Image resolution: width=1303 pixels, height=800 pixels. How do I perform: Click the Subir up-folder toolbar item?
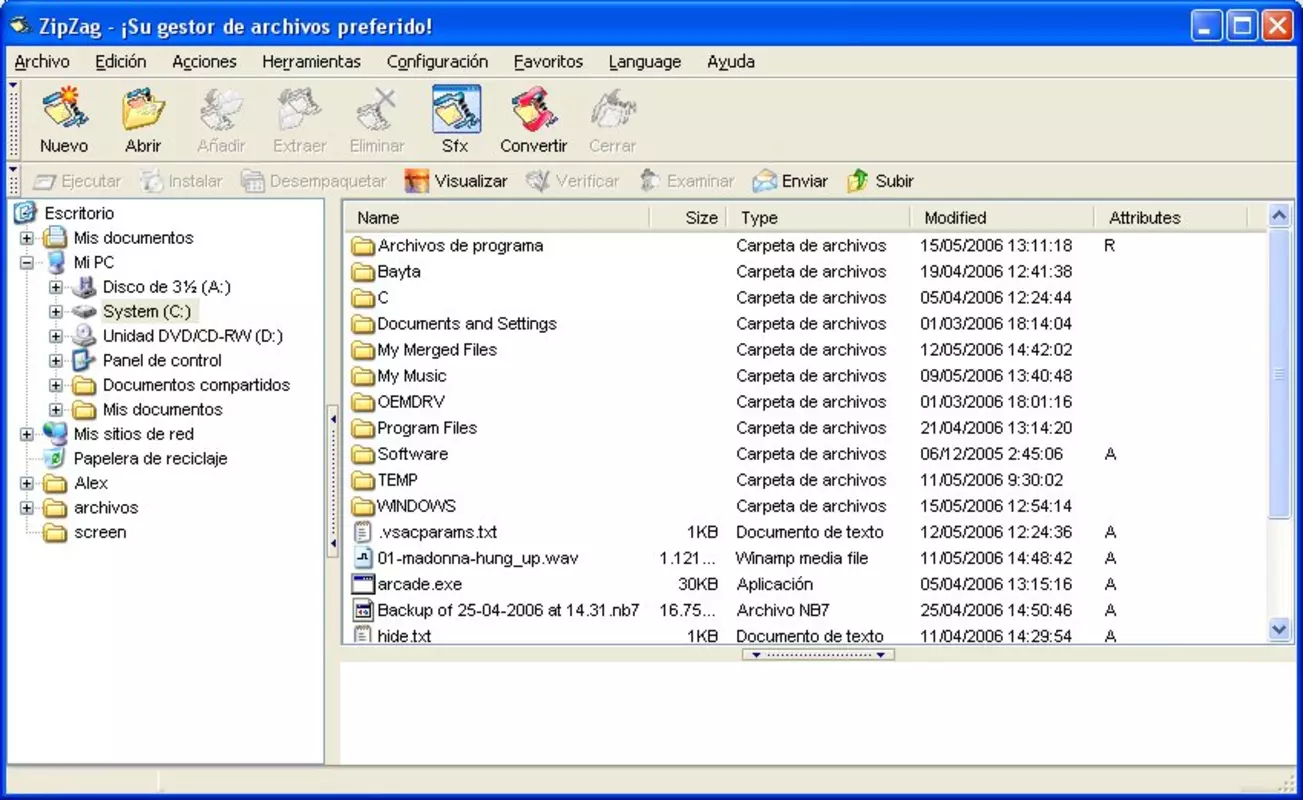point(880,181)
